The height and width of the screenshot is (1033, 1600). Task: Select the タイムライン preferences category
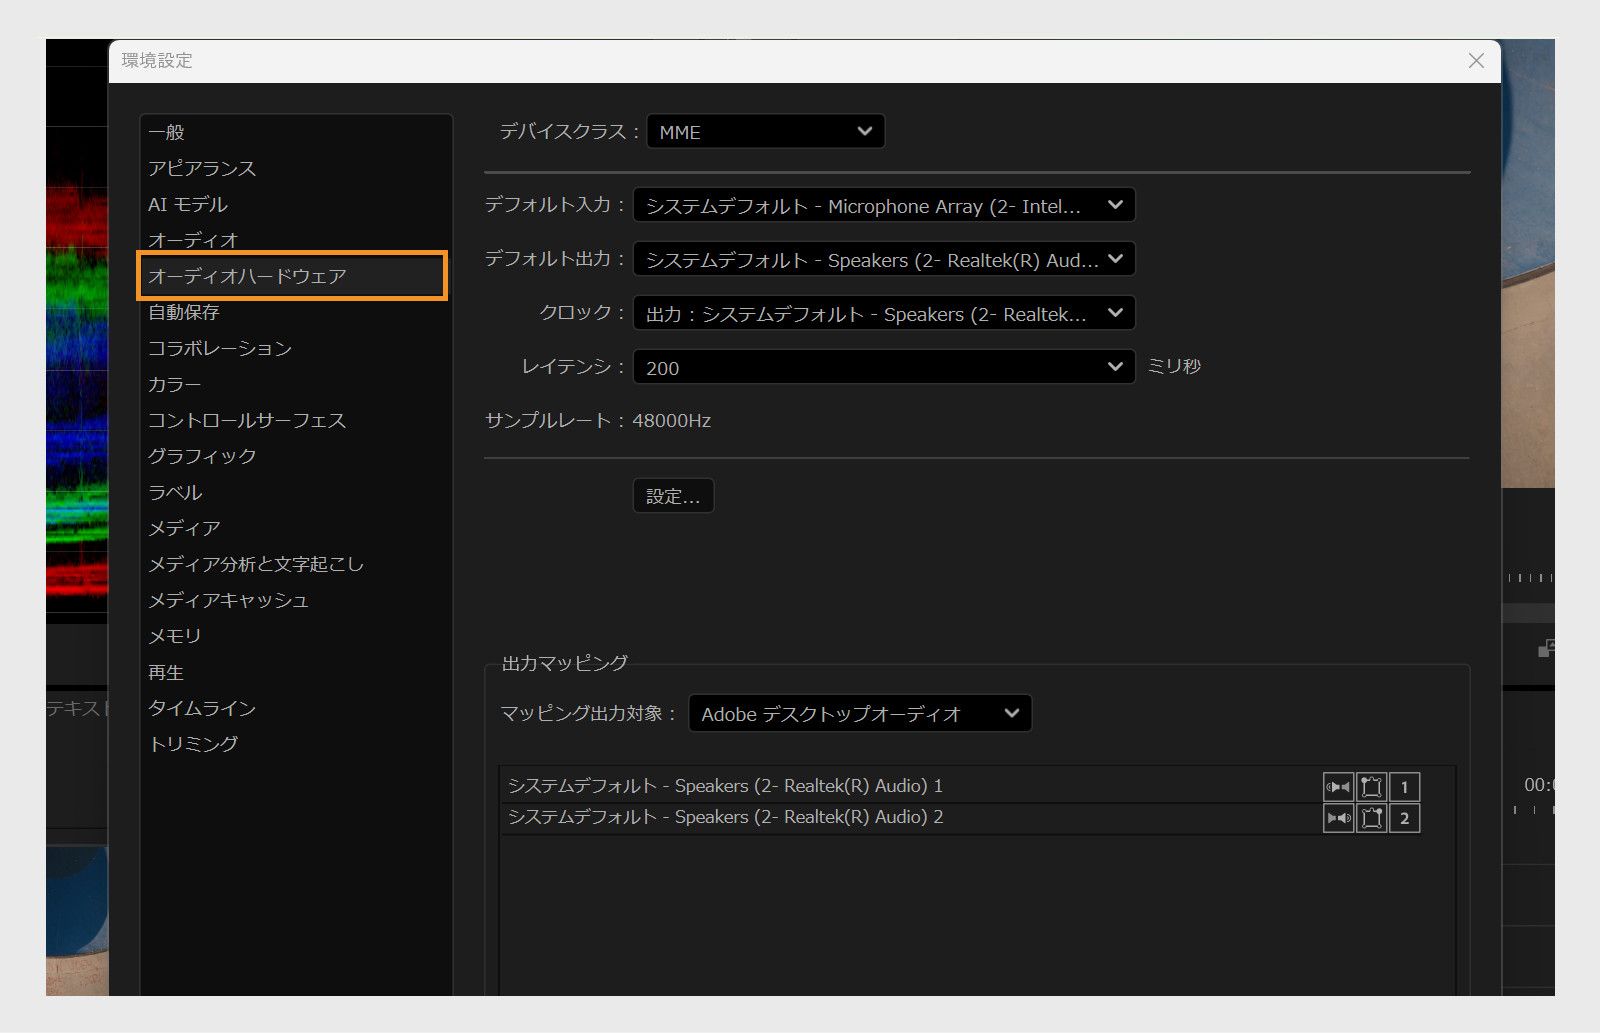click(x=201, y=707)
